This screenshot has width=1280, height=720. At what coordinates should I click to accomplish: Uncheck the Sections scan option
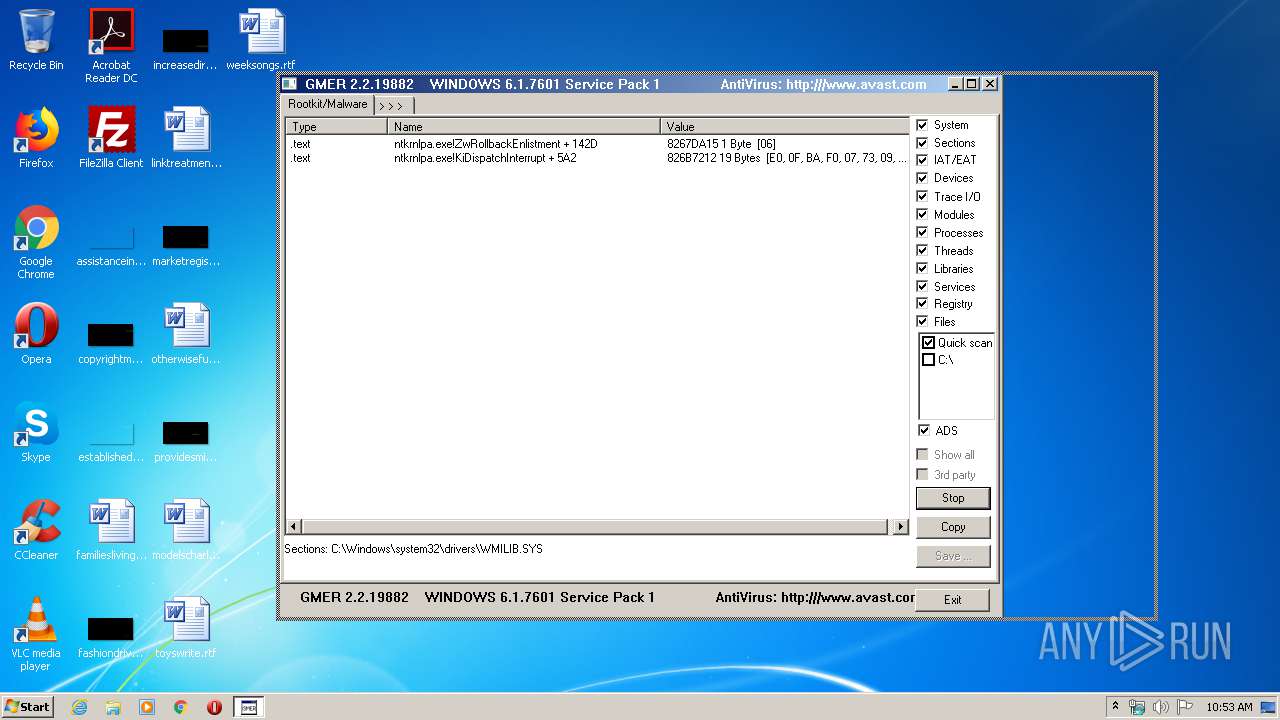point(922,143)
